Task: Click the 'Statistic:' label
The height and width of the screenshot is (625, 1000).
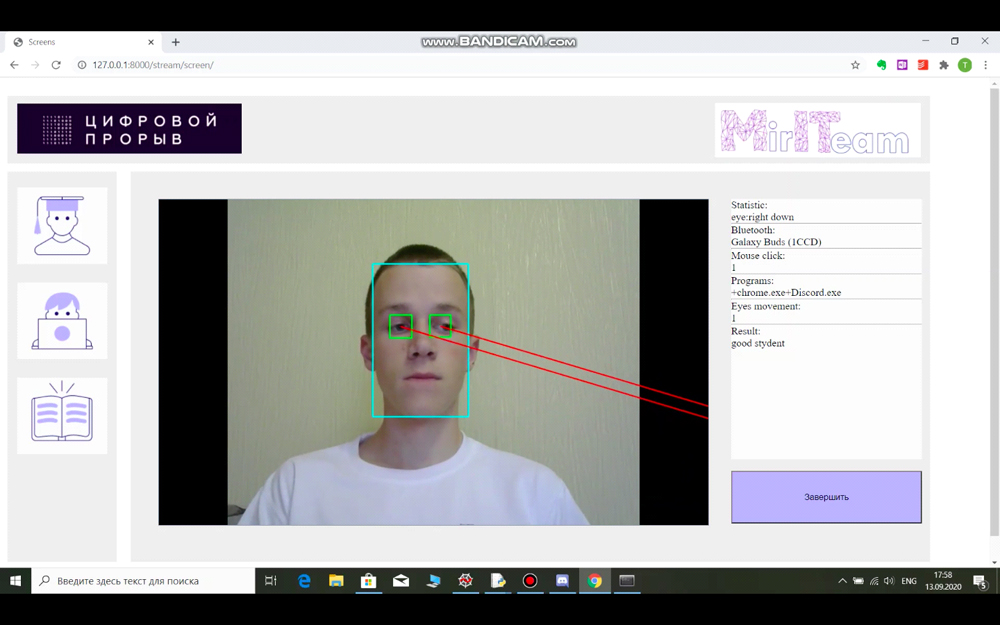Action: [749, 205]
